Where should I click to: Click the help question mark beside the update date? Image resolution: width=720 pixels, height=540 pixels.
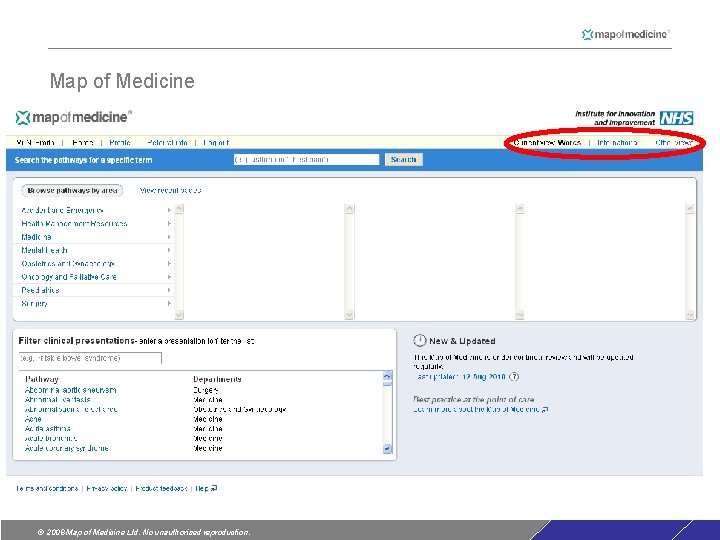point(514,377)
